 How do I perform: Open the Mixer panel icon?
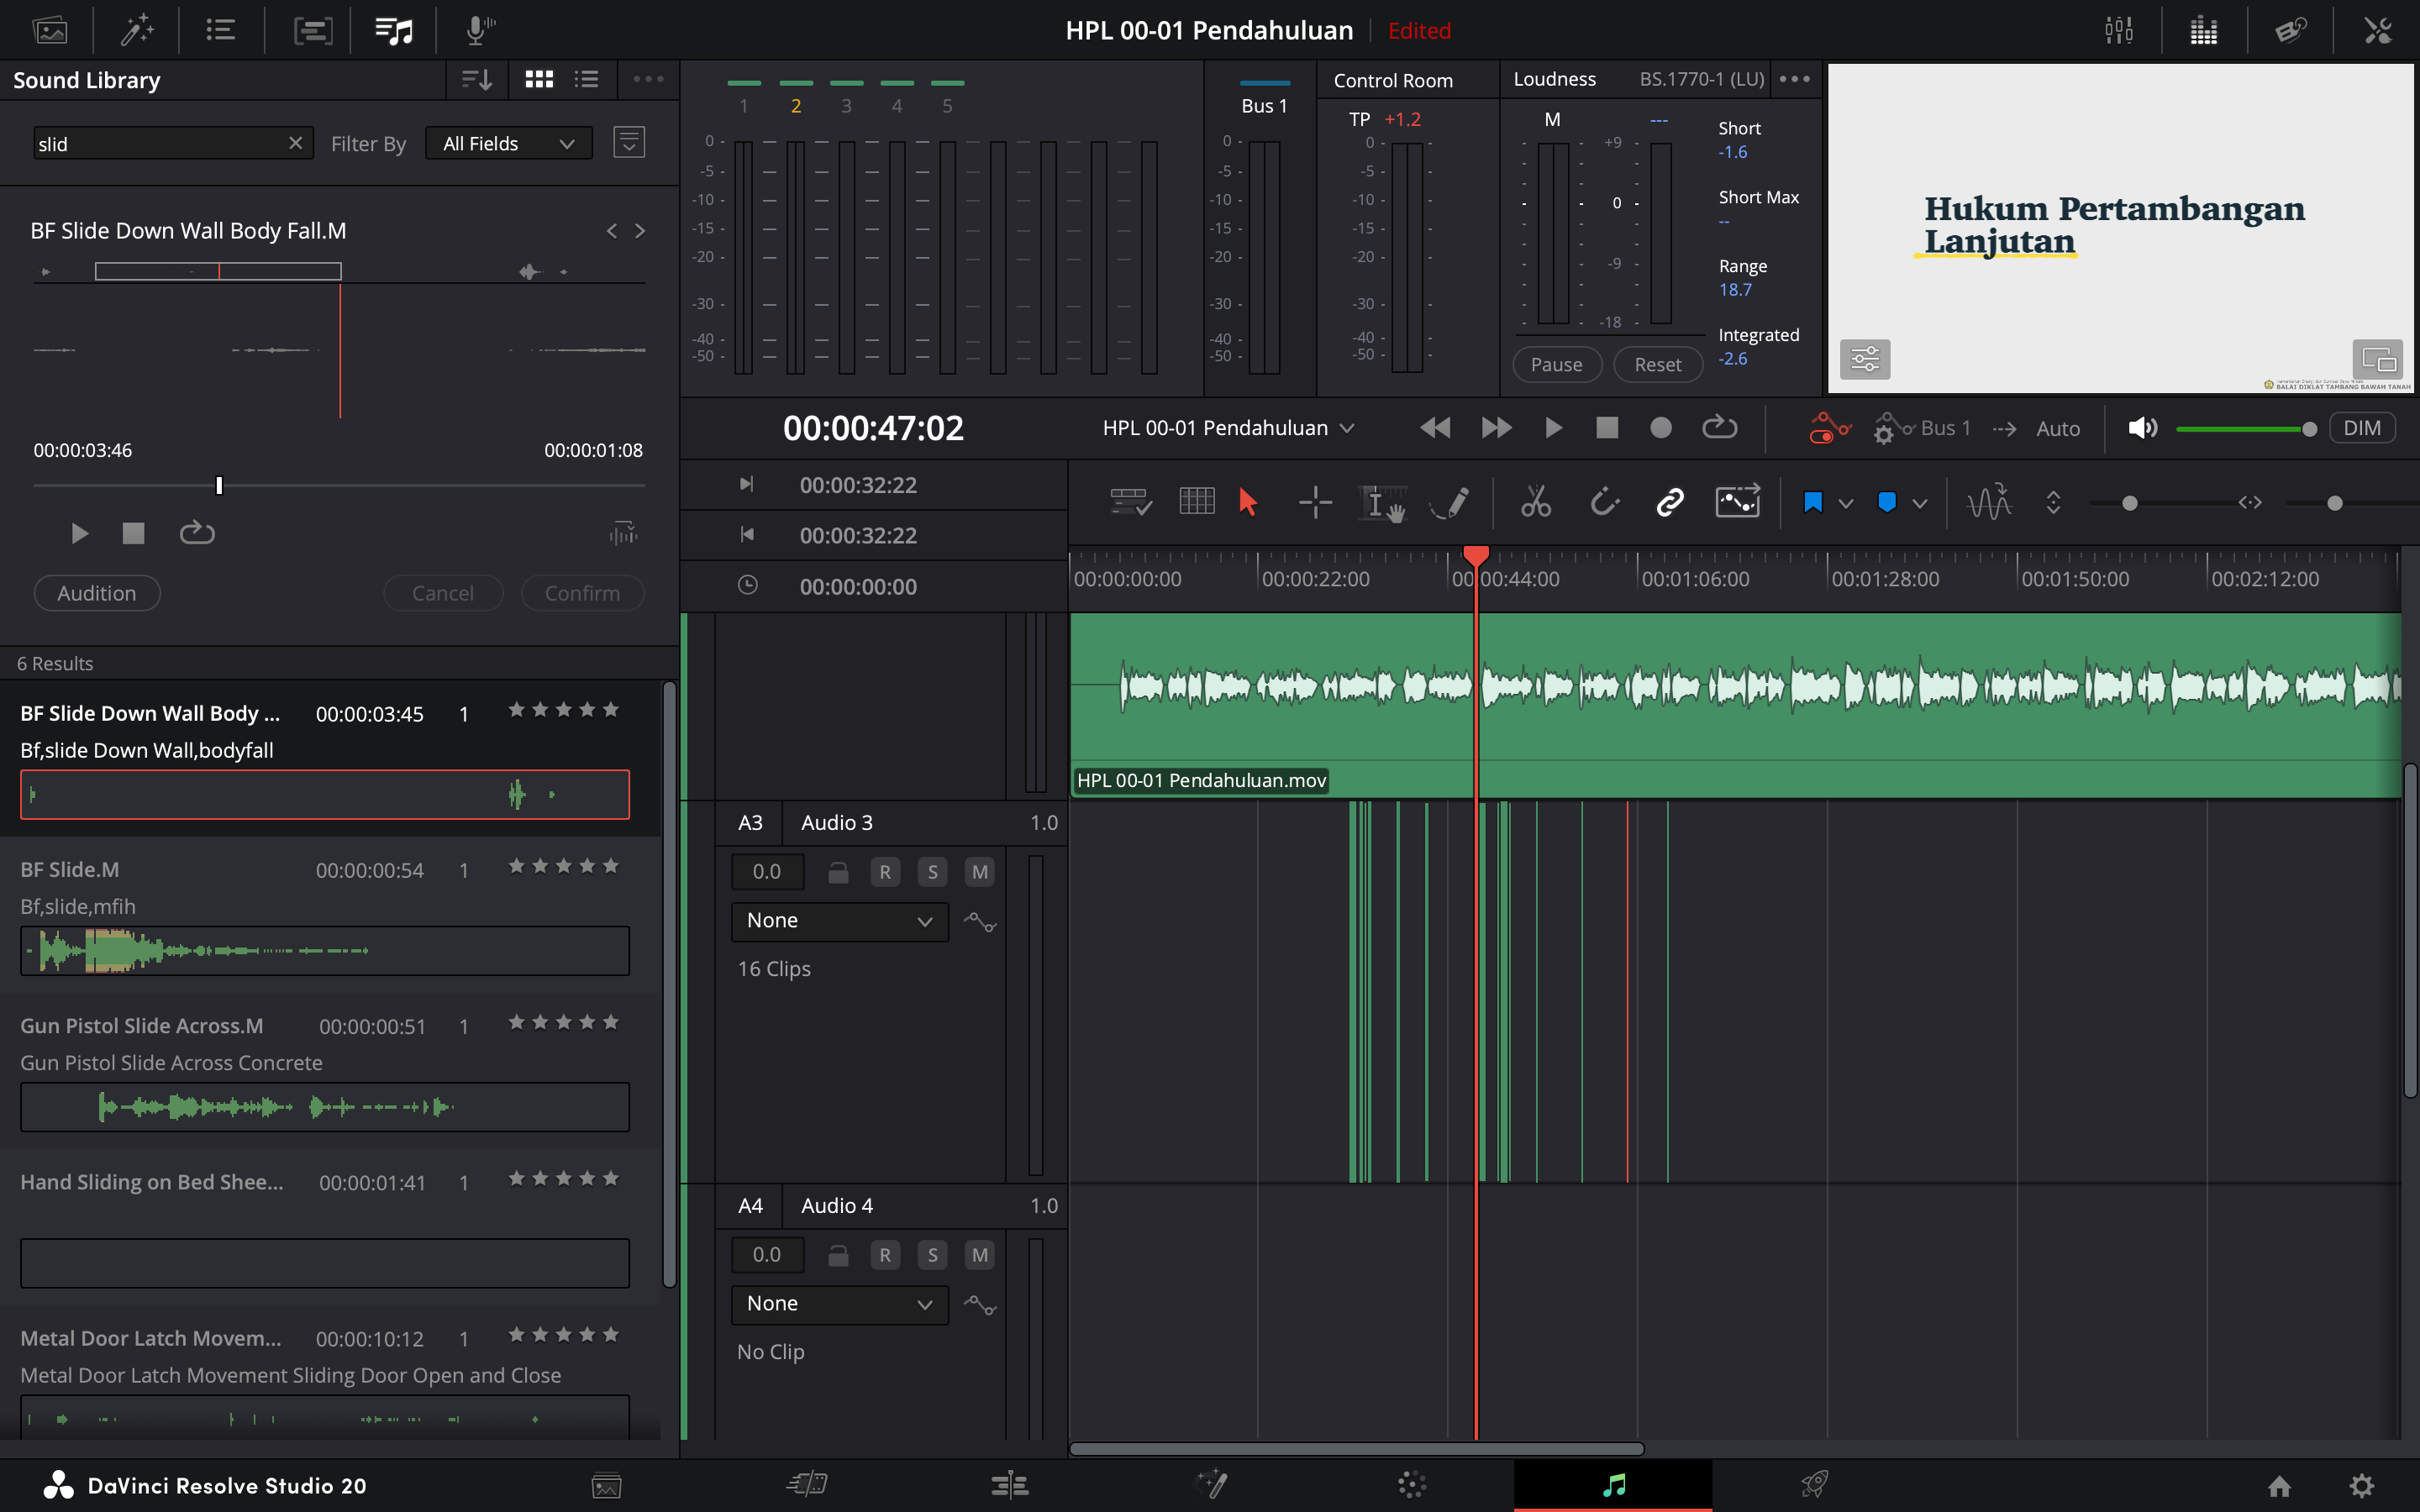[2118, 30]
